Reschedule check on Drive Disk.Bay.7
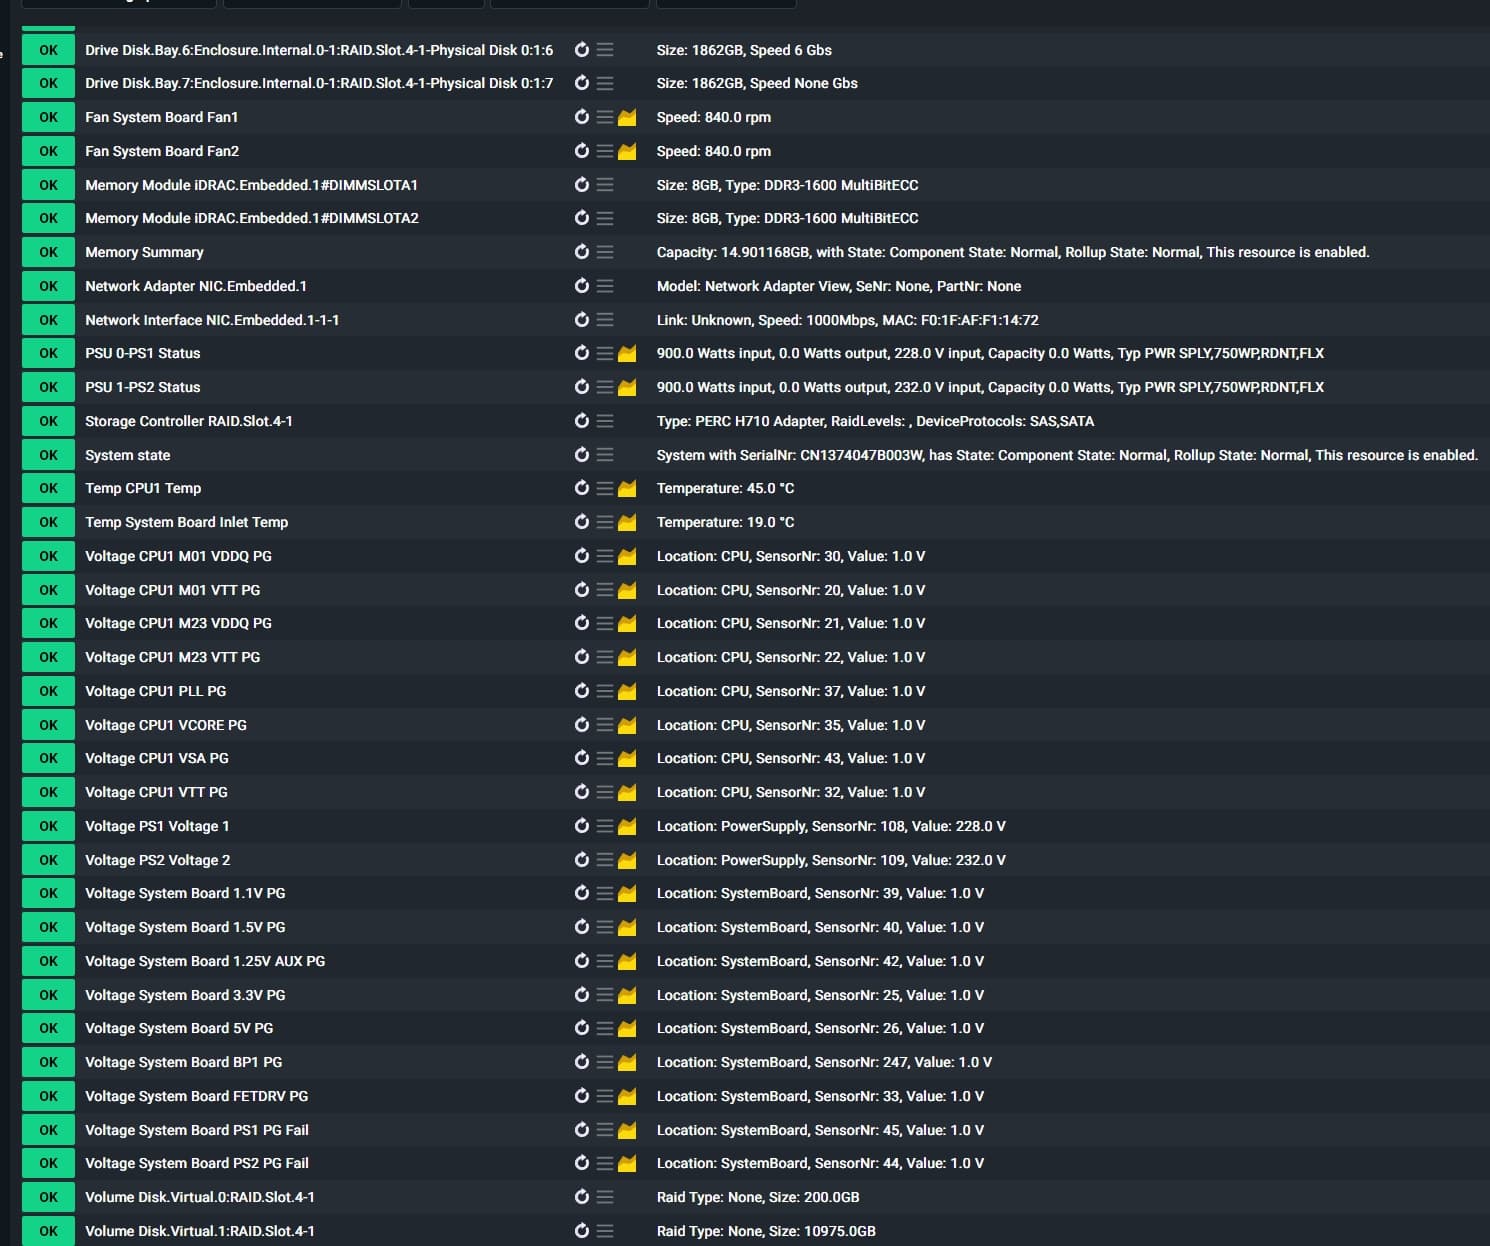The width and height of the screenshot is (1490, 1246). tap(581, 83)
